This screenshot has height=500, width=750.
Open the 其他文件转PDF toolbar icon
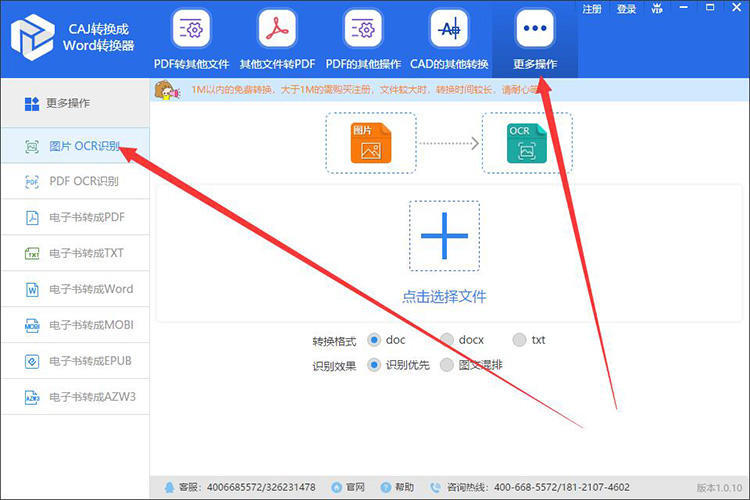click(x=277, y=29)
